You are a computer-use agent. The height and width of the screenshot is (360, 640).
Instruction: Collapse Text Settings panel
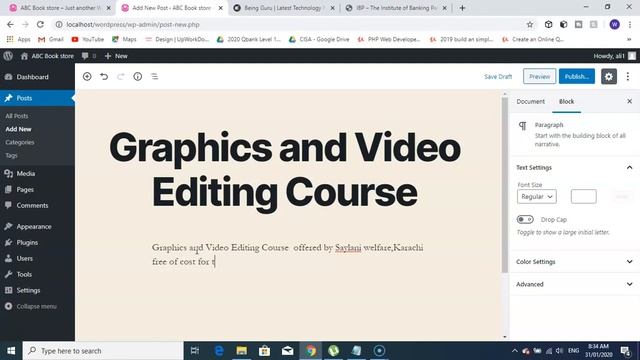[575, 167]
